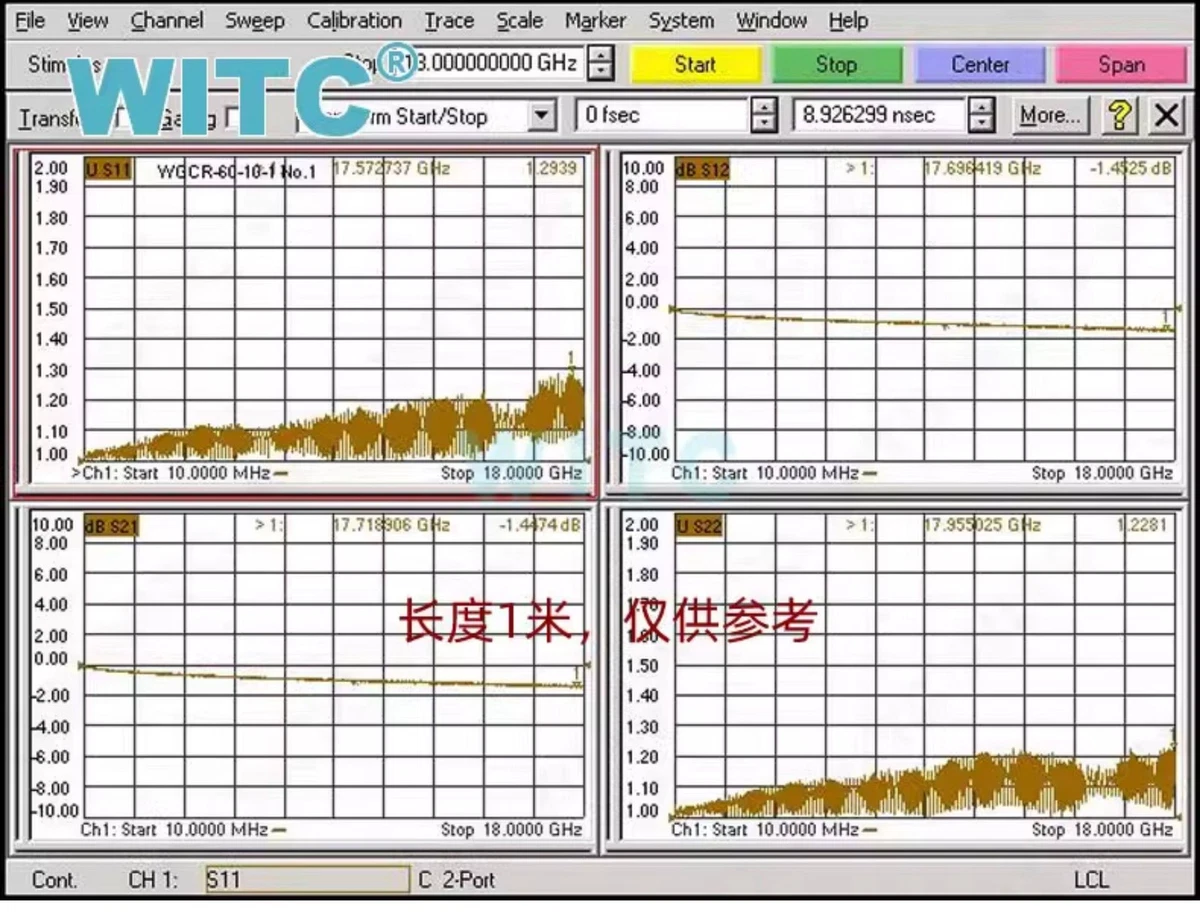This screenshot has width=1200, height=914.
Task: Select the S11 trace label
Action: [x=108, y=169]
